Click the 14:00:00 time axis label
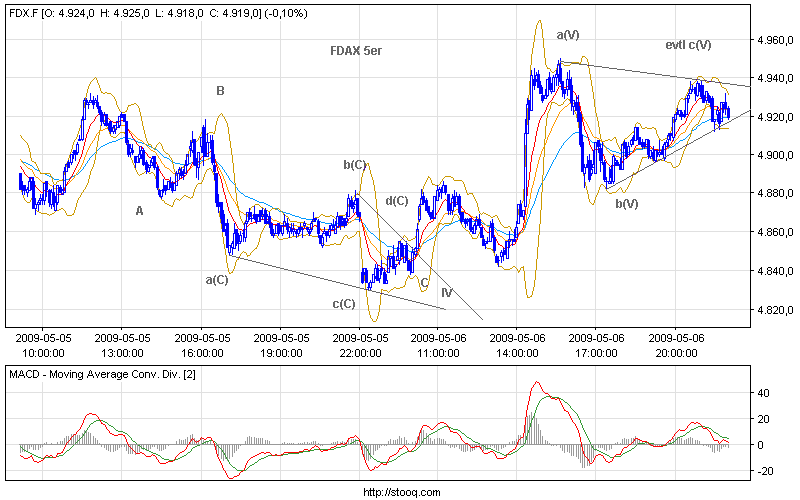This screenshot has height=500, width=800. (517, 353)
